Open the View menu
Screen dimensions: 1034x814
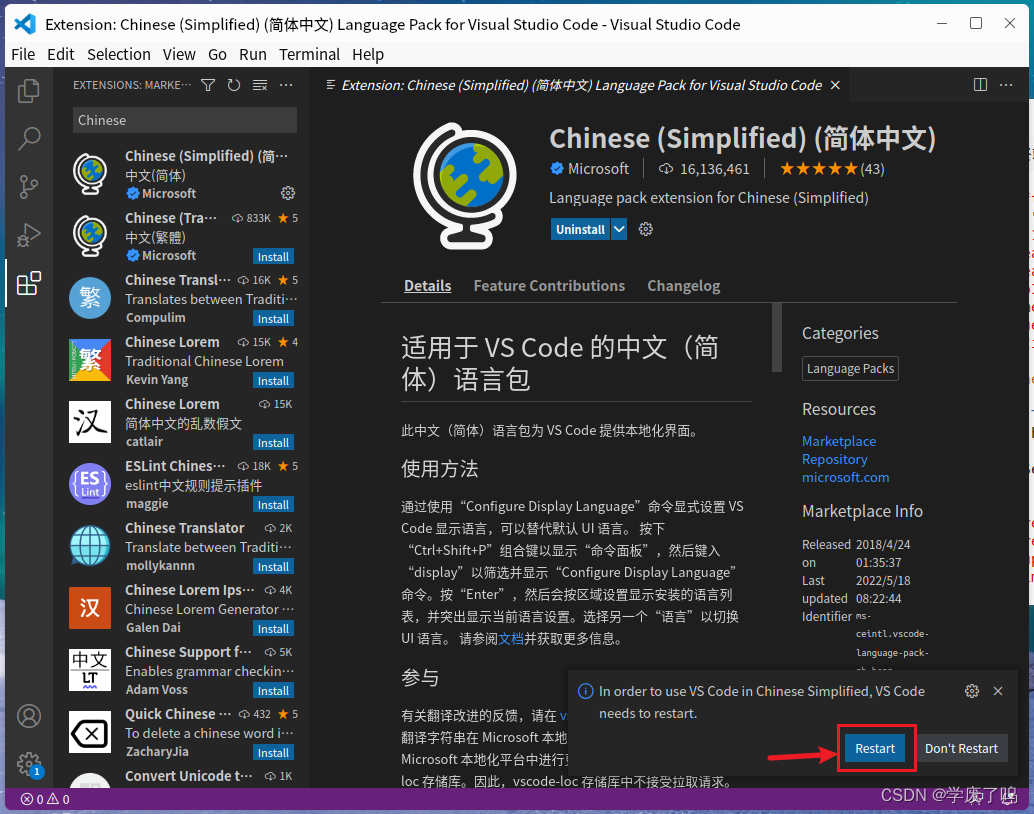point(179,54)
